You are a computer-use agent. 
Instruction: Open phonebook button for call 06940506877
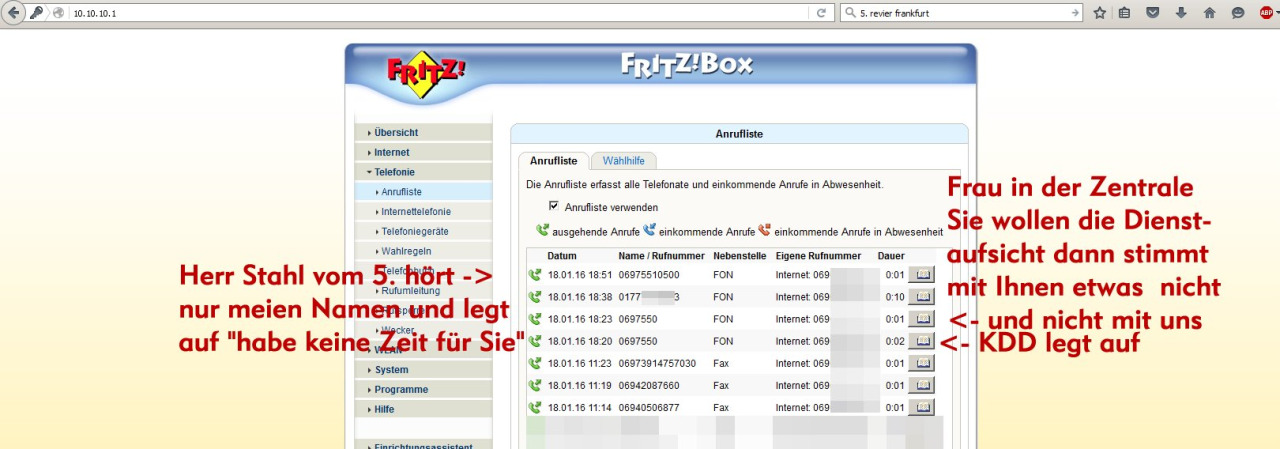point(920,407)
